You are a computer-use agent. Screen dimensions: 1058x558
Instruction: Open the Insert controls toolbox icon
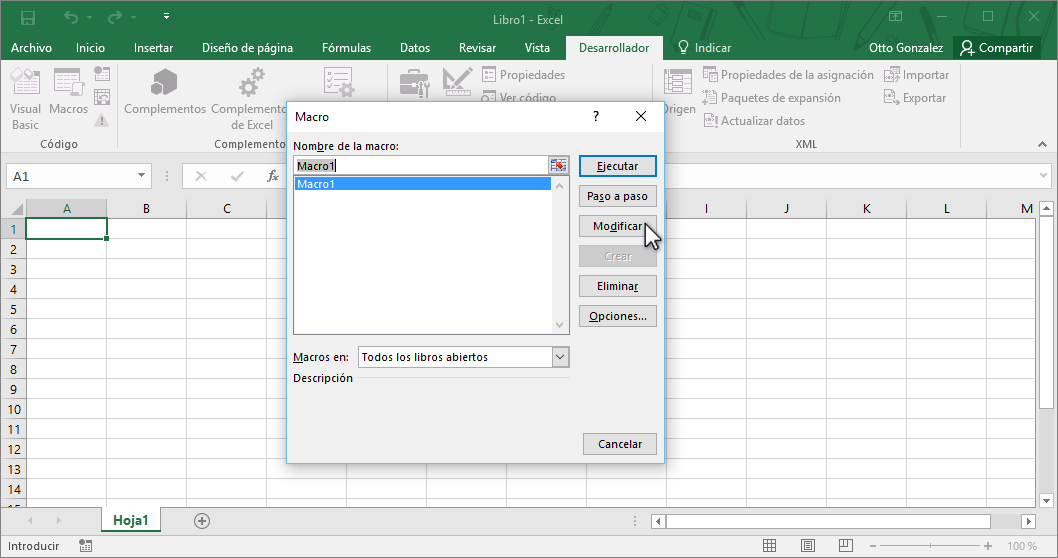point(414,83)
